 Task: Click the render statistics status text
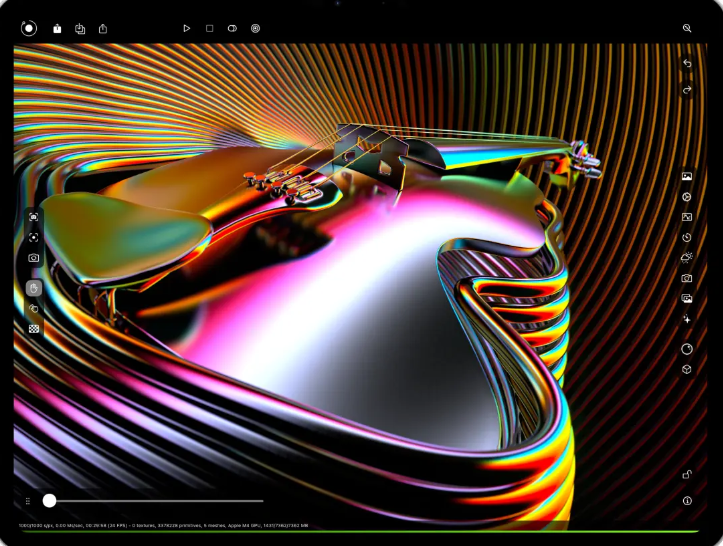tap(163, 525)
